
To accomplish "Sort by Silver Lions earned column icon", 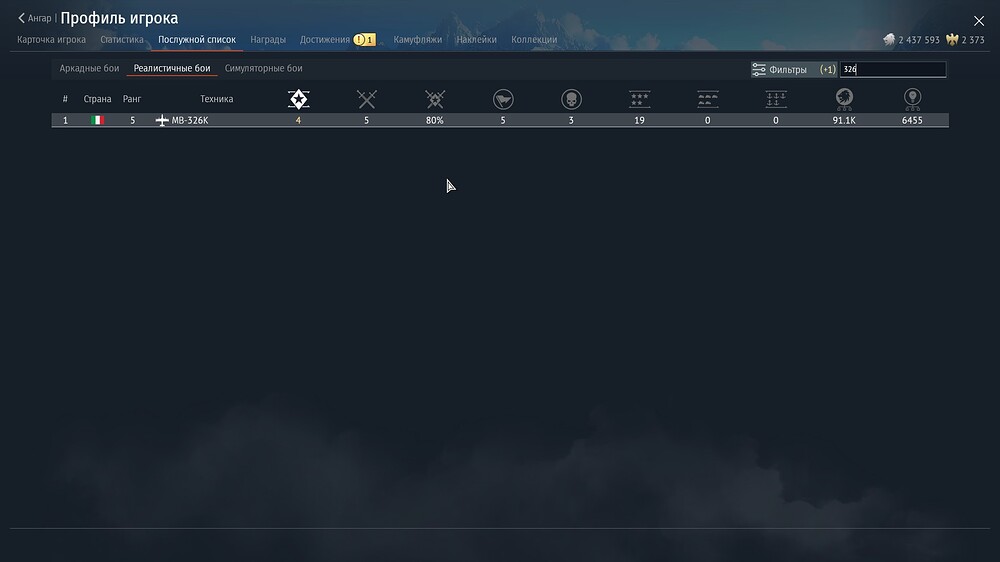I will [844, 99].
